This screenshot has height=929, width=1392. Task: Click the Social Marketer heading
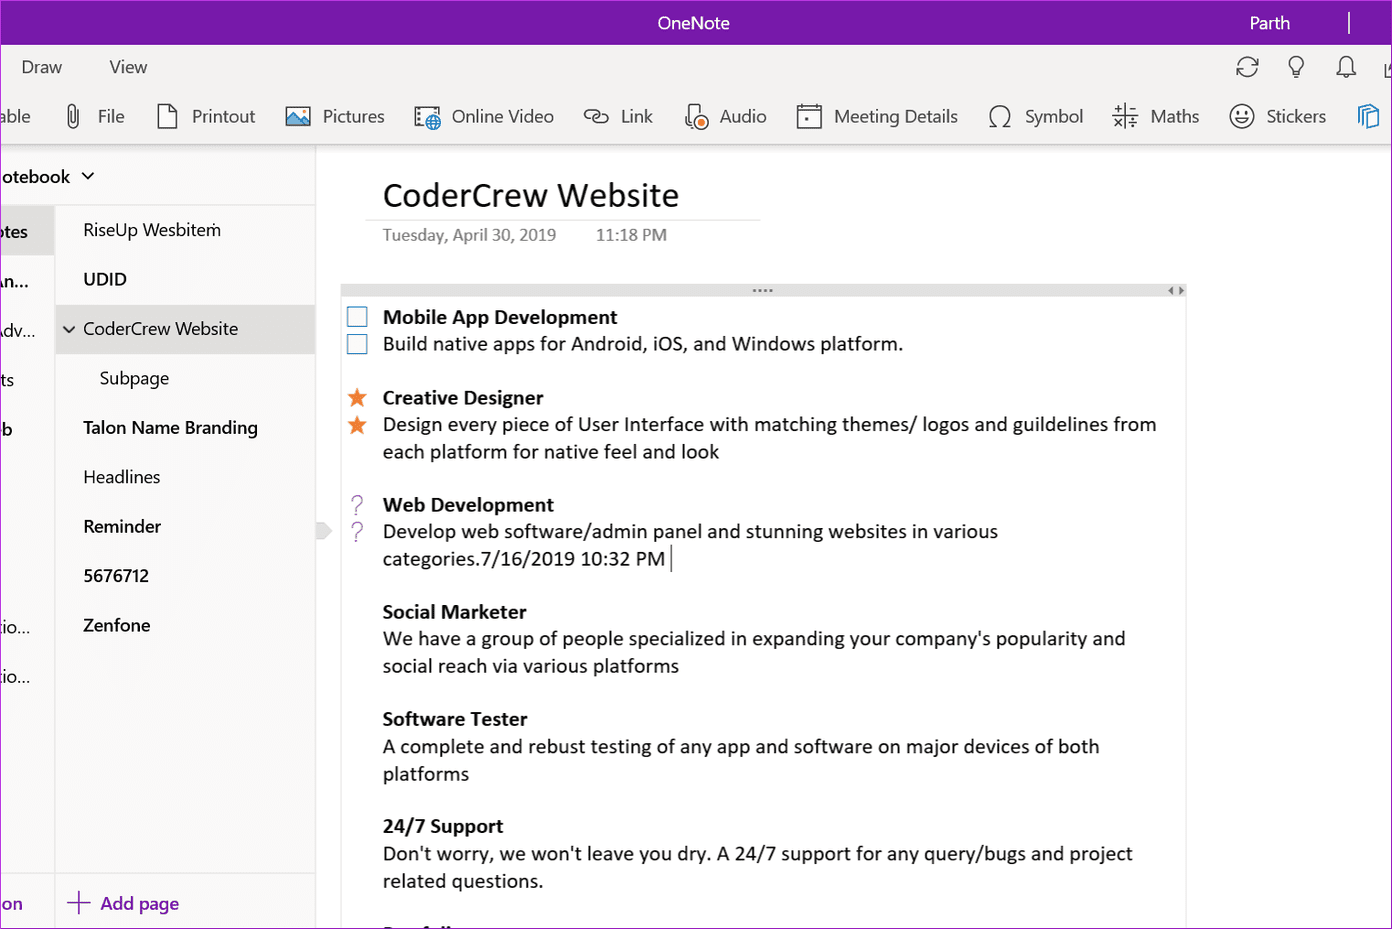point(454,612)
